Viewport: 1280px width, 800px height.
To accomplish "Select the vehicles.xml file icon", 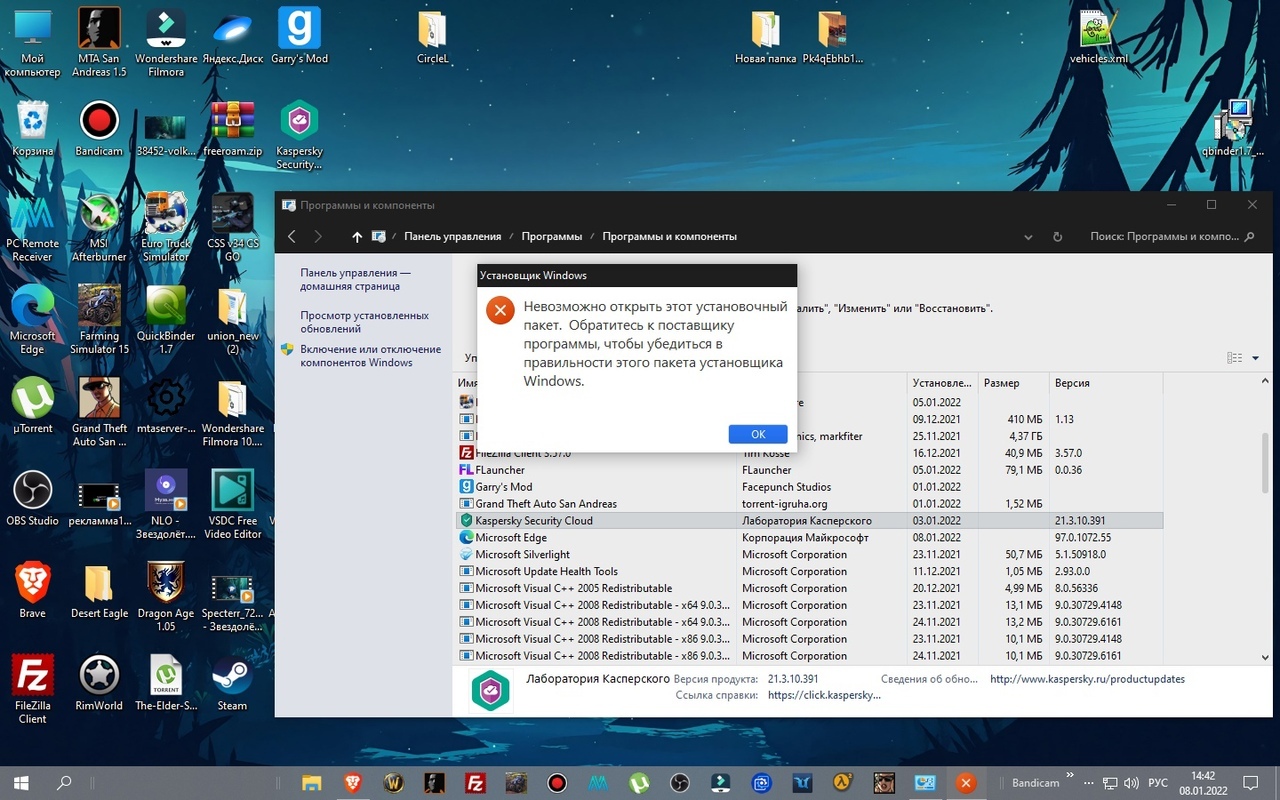I will 1098,36.
